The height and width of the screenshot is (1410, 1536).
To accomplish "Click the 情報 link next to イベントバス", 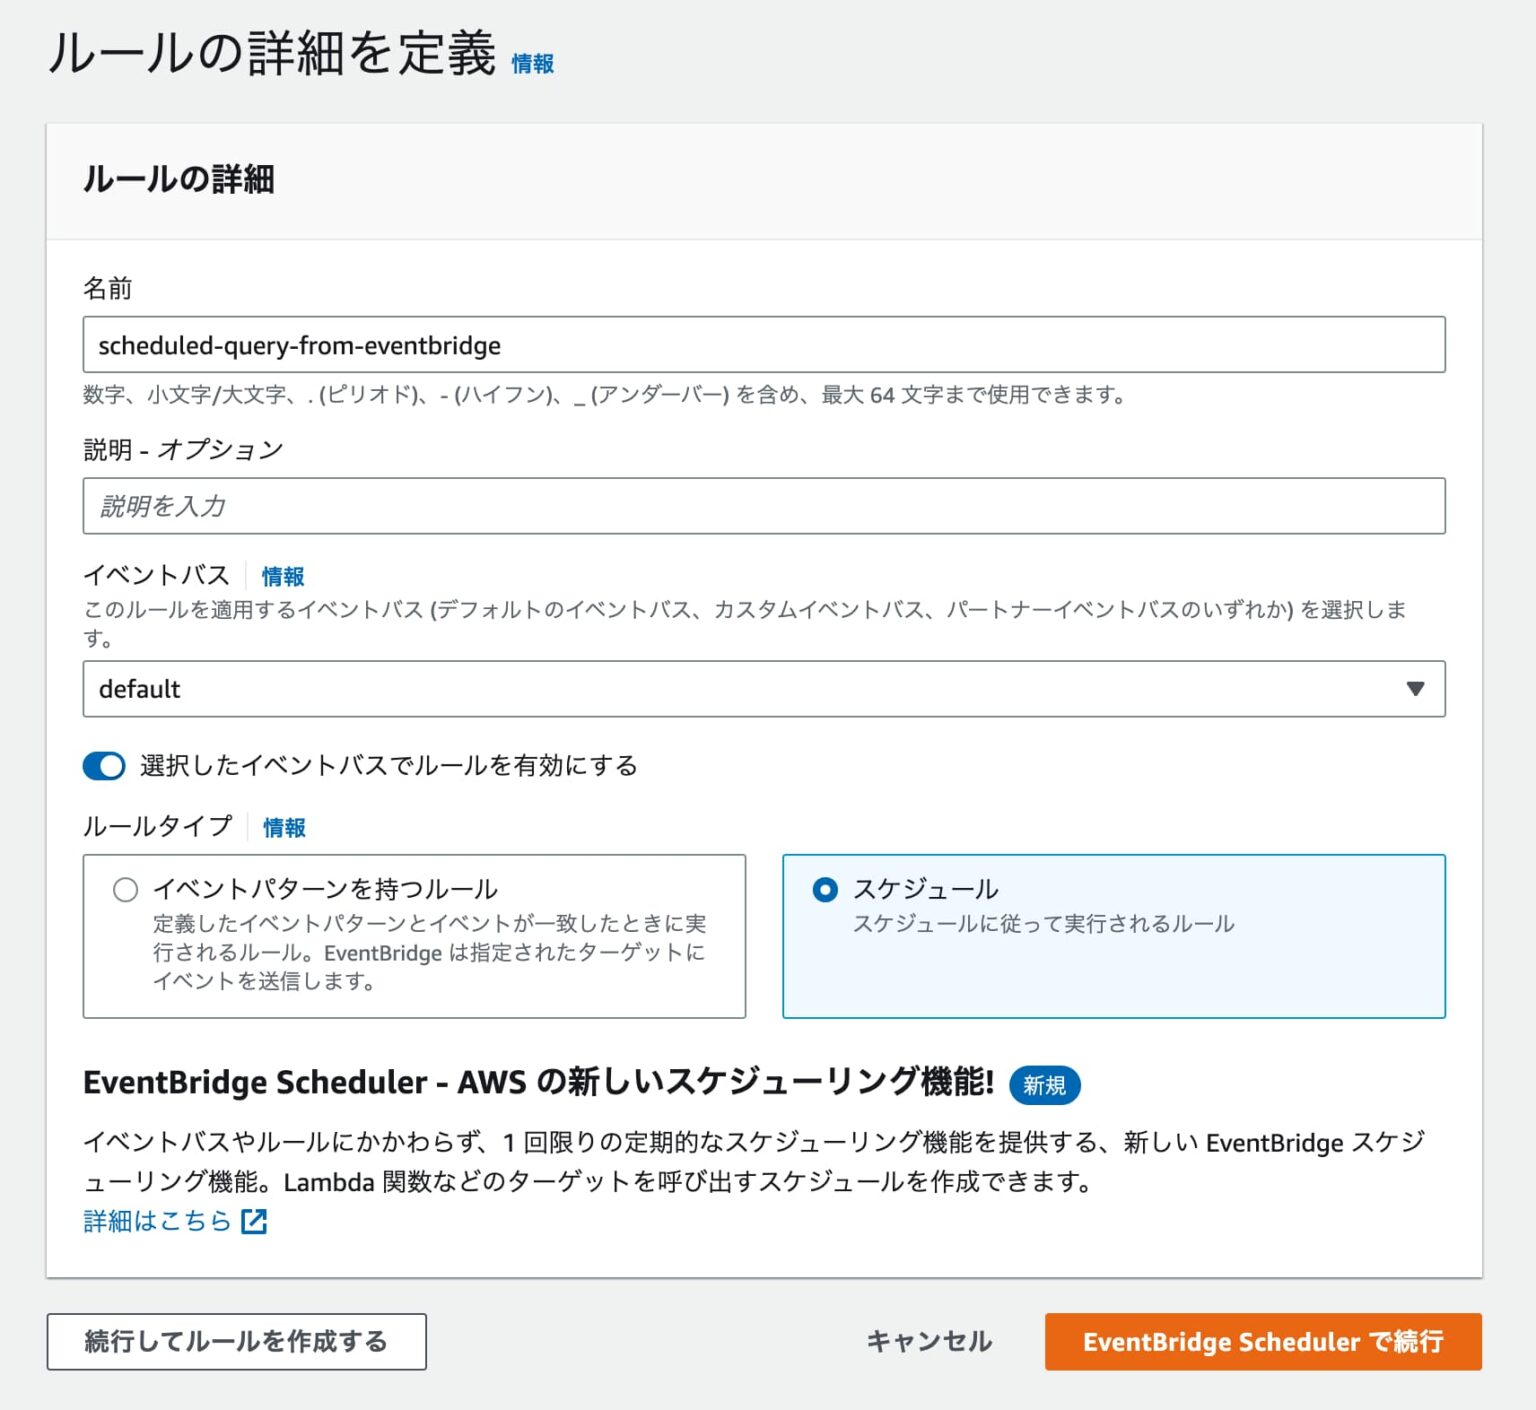I will [x=281, y=576].
